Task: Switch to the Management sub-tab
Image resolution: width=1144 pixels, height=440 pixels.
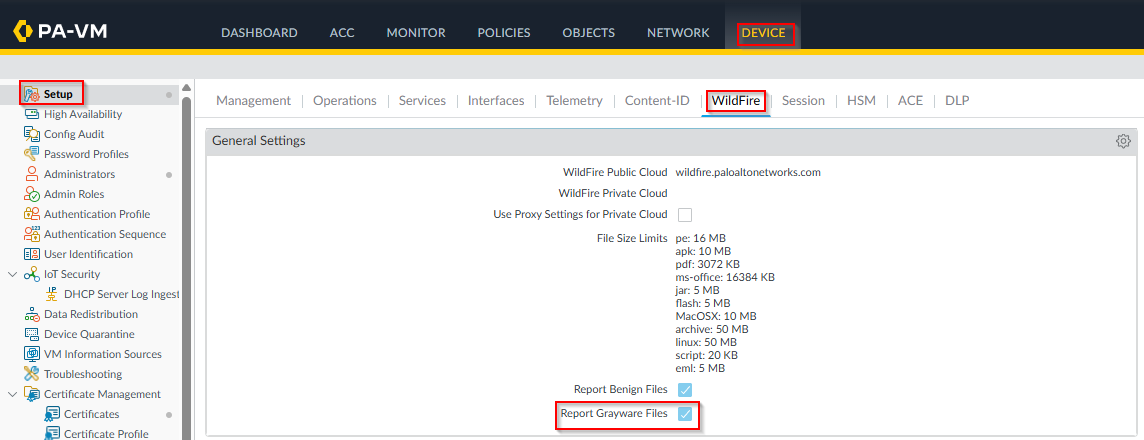Action: click(253, 101)
